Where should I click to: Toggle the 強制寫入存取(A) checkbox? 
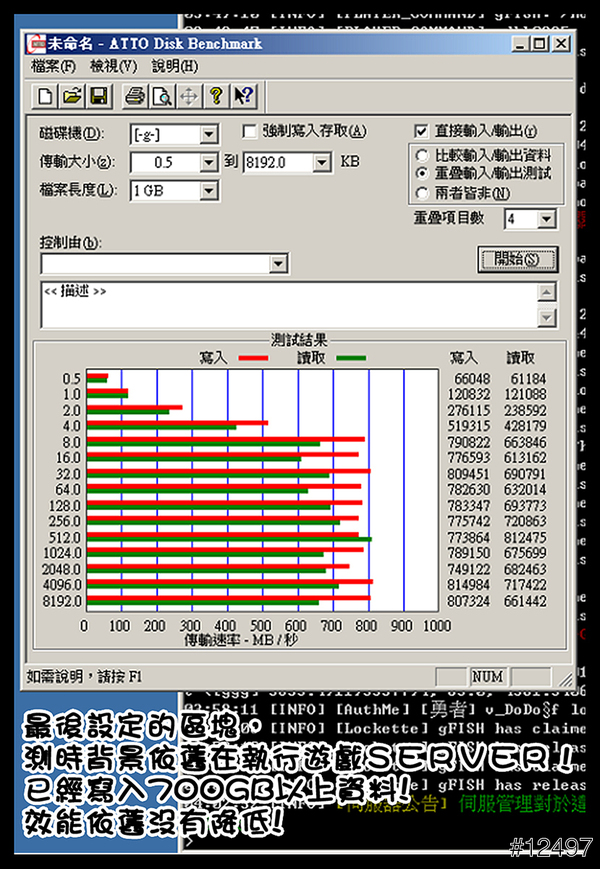pyautogui.click(x=250, y=131)
